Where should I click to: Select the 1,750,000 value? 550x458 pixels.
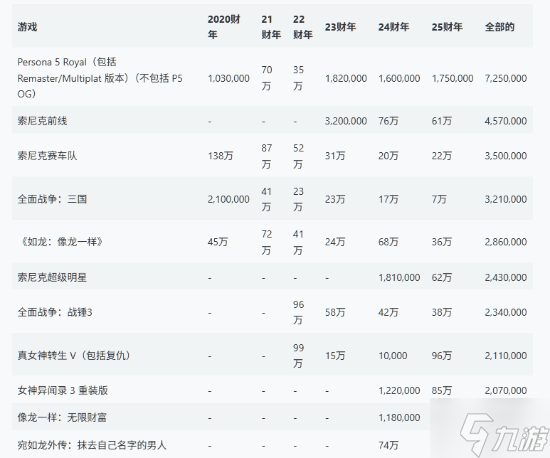pos(452,78)
